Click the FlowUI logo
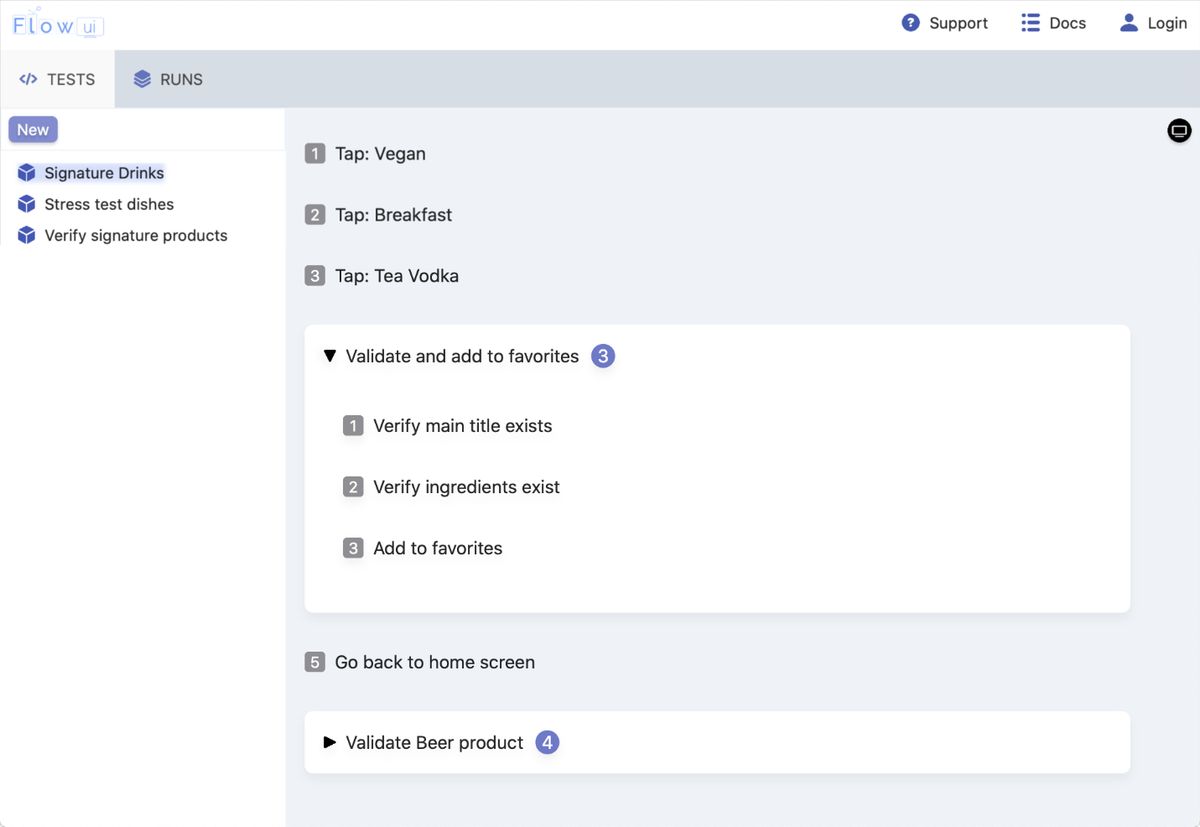The width and height of the screenshot is (1200, 827). (x=57, y=24)
